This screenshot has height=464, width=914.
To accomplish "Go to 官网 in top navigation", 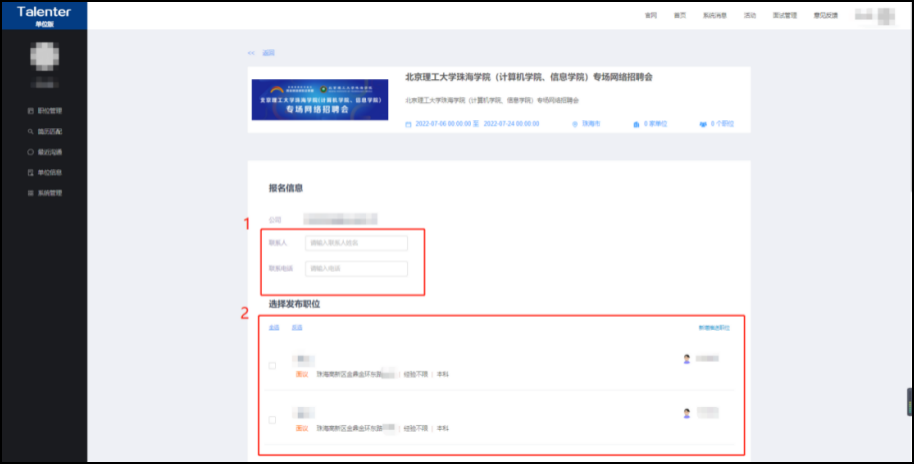I will click(x=651, y=16).
